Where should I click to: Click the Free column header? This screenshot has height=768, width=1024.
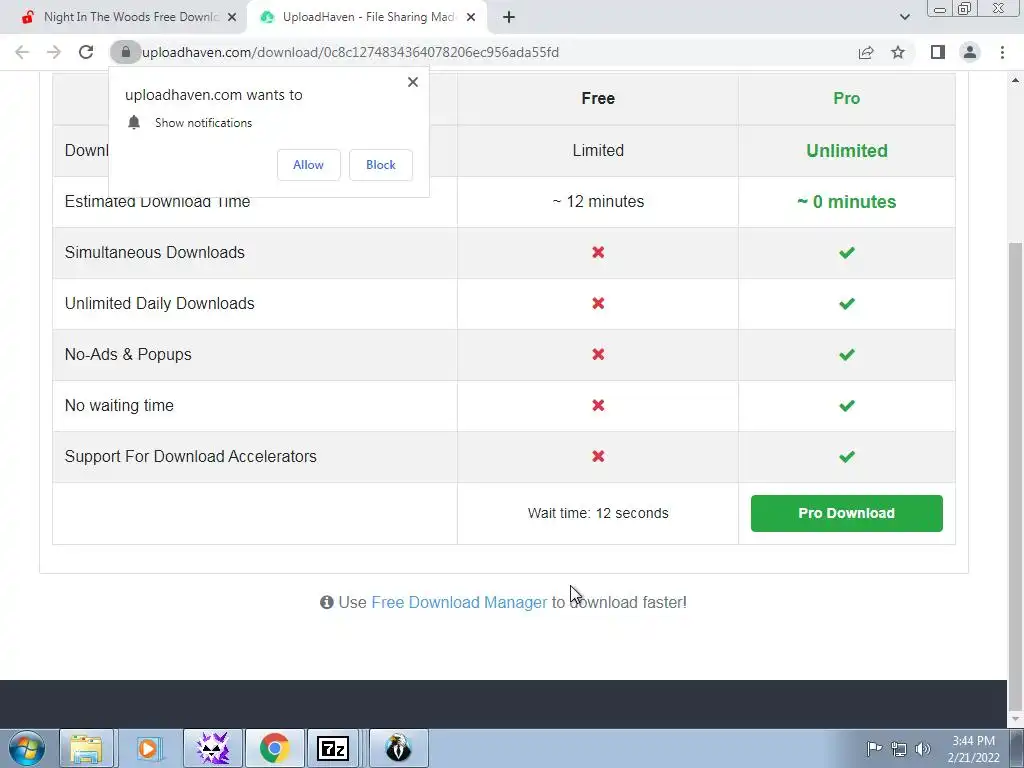(x=598, y=98)
